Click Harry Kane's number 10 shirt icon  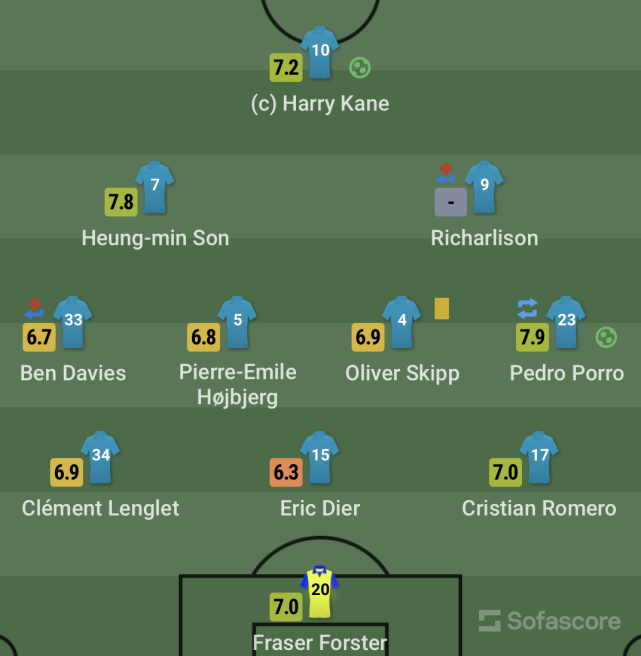tap(320, 53)
